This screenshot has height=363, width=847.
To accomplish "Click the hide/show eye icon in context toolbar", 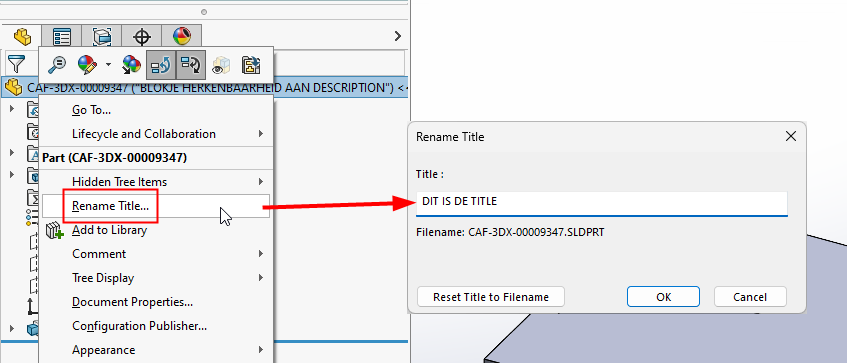I will (221, 65).
